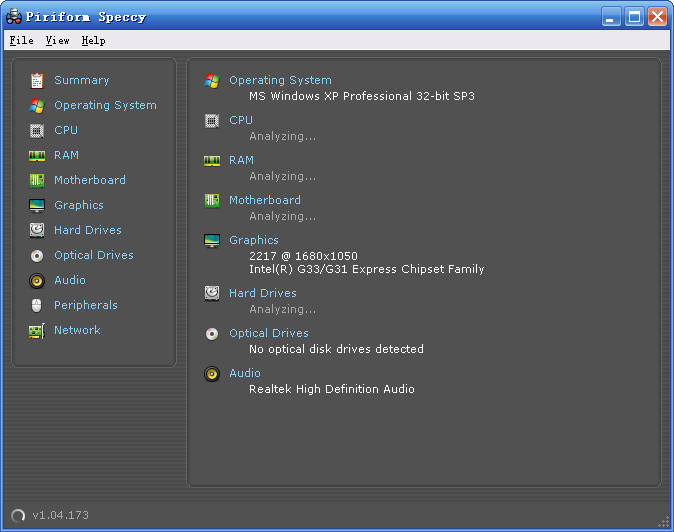Open the File menu

click(21, 41)
